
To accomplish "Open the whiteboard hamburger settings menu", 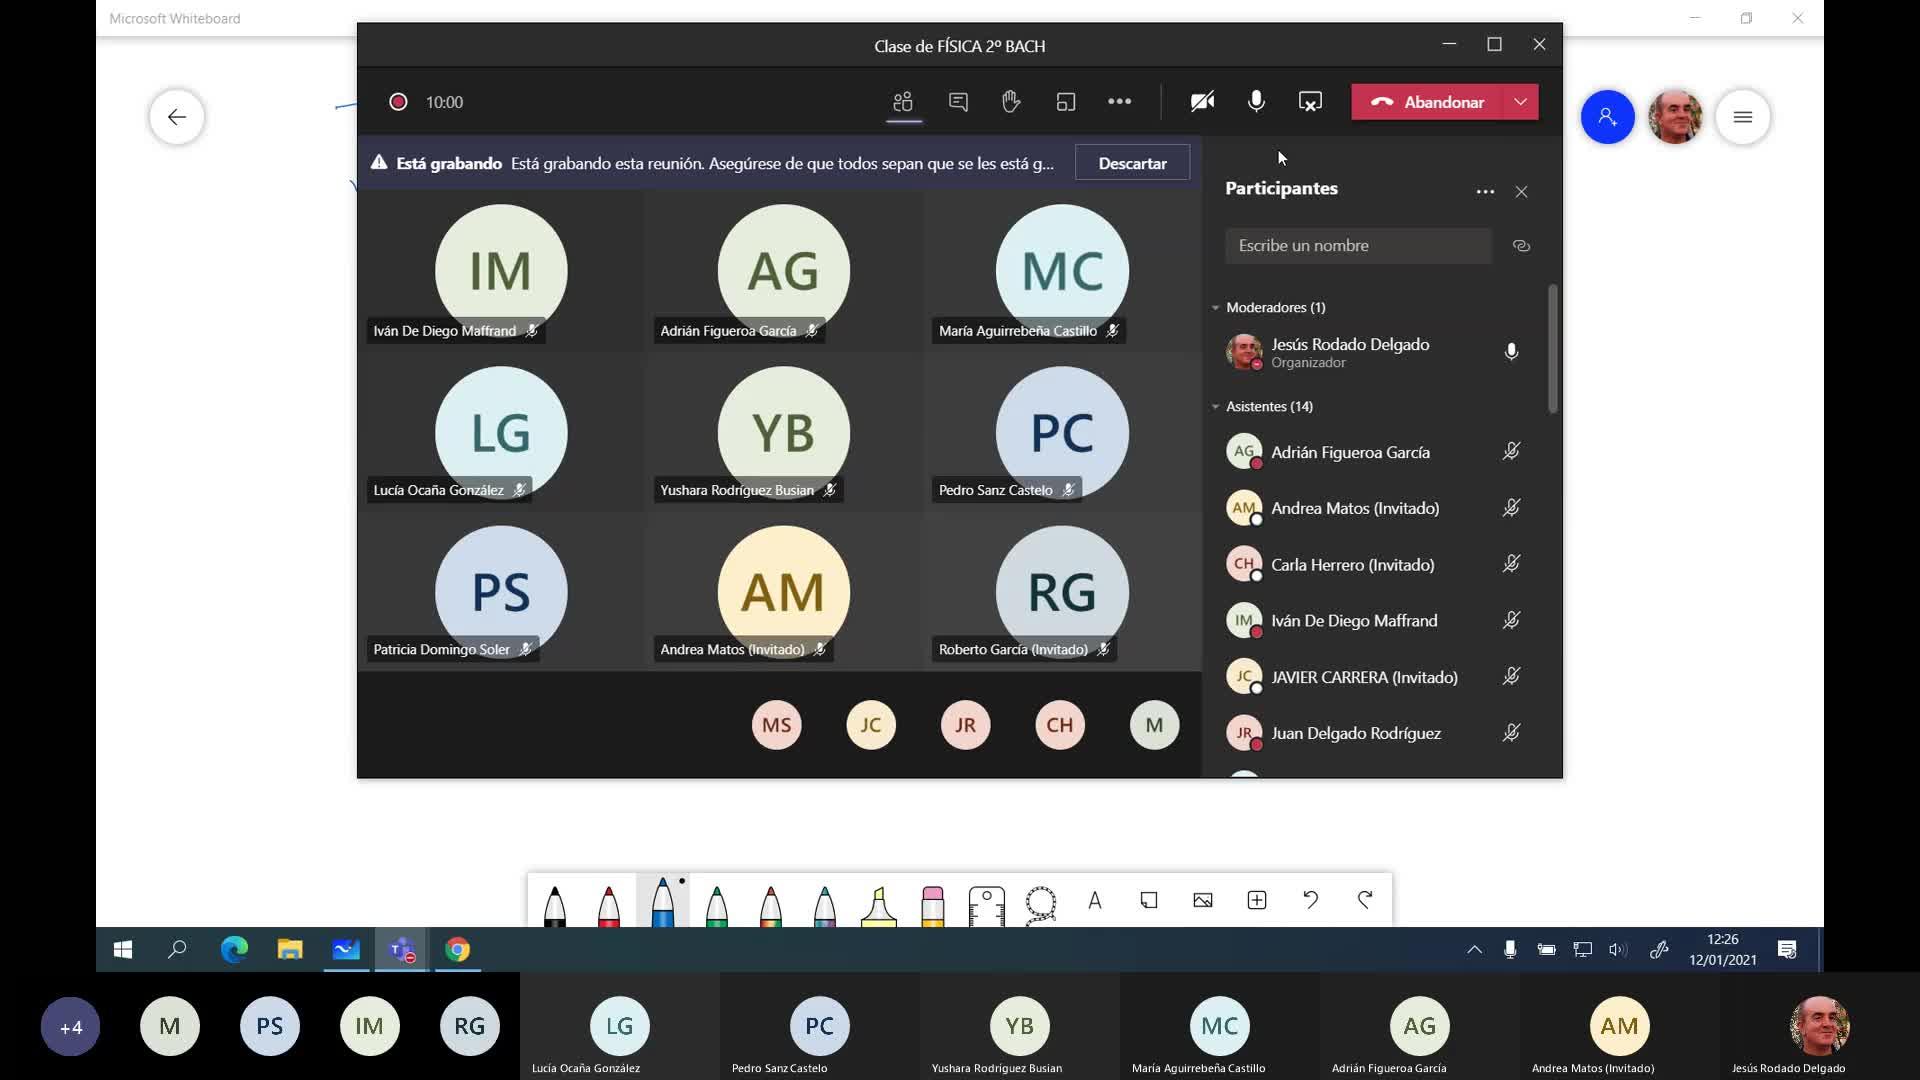I will [1742, 117].
